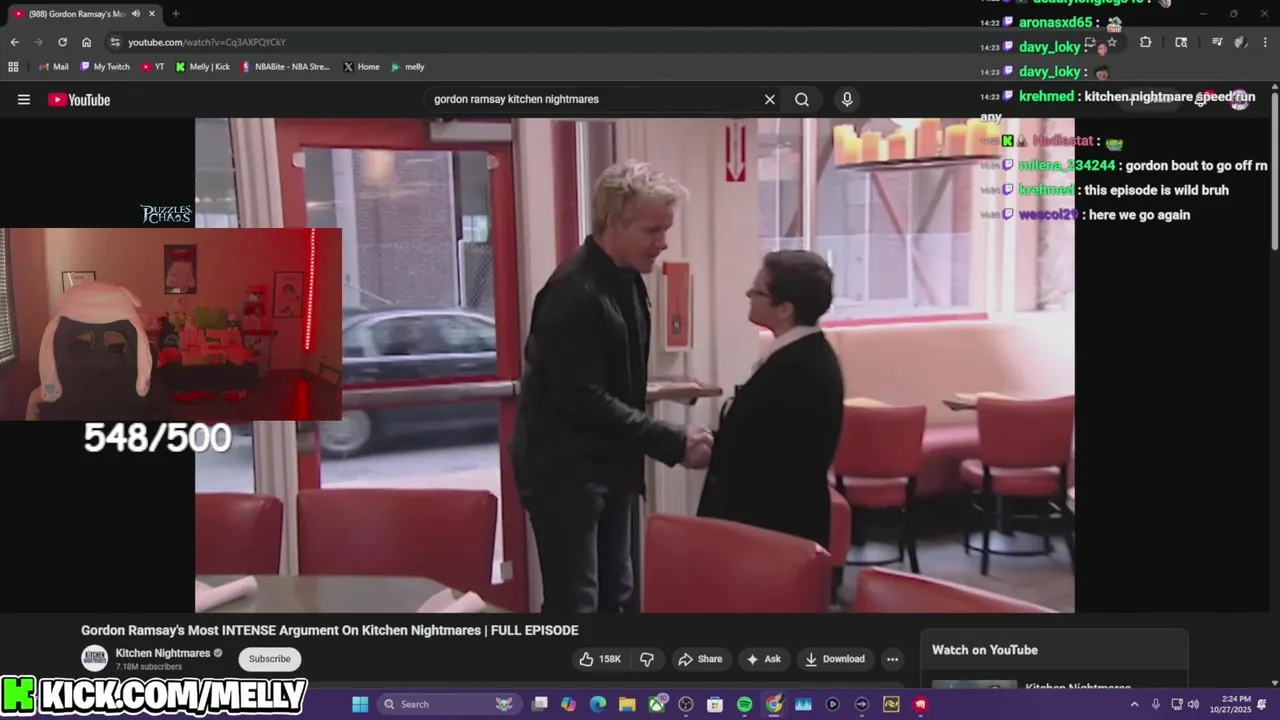Activate voice search microphone
1280x720 pixels.
point(847,99)
